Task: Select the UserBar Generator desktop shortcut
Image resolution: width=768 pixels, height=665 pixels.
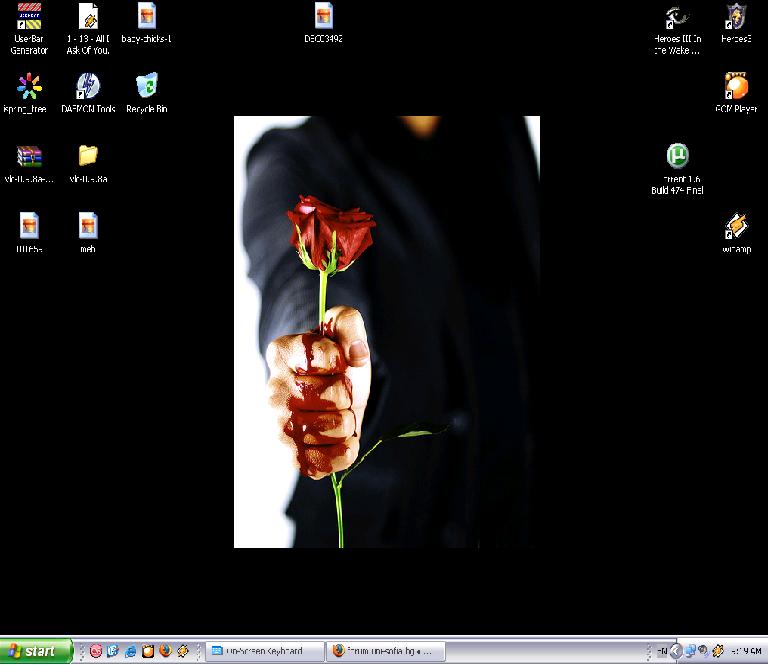Action: [x=29, y=18]
